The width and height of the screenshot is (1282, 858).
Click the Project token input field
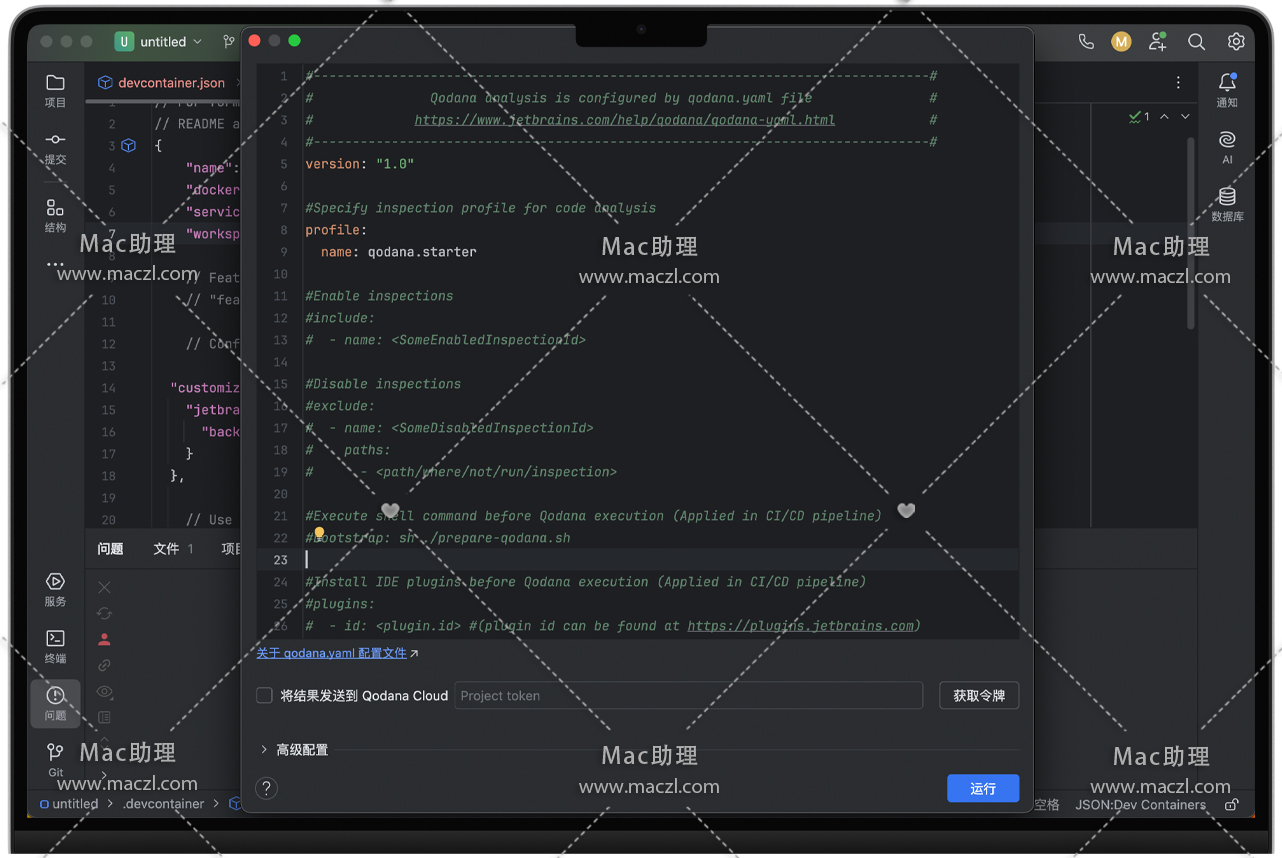(x=688, y=696)
